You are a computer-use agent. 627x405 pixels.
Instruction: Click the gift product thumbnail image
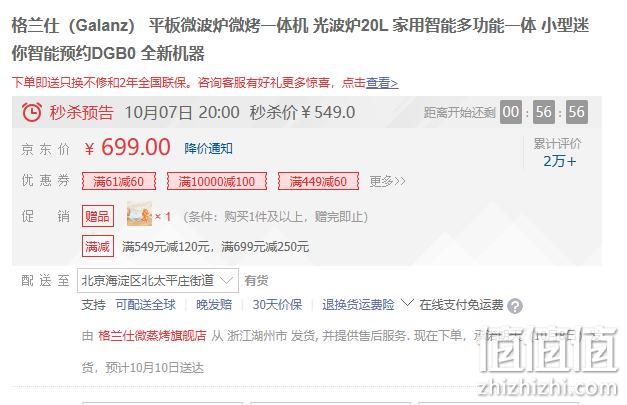coord(139,215)
